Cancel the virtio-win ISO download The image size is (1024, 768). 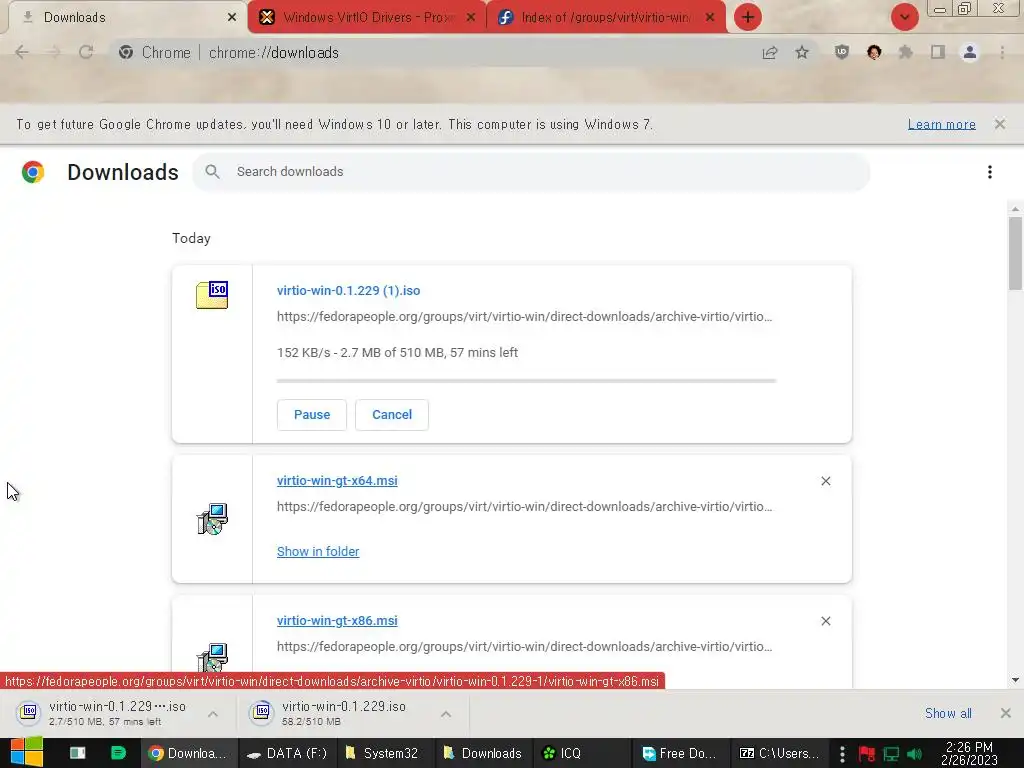(392, 415)
